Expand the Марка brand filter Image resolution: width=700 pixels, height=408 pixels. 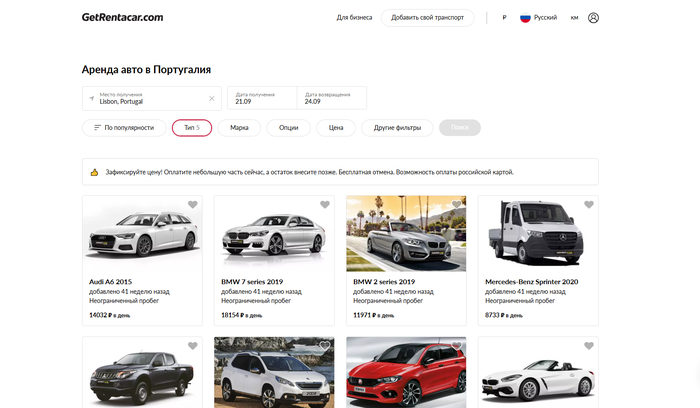coord(240,128)
